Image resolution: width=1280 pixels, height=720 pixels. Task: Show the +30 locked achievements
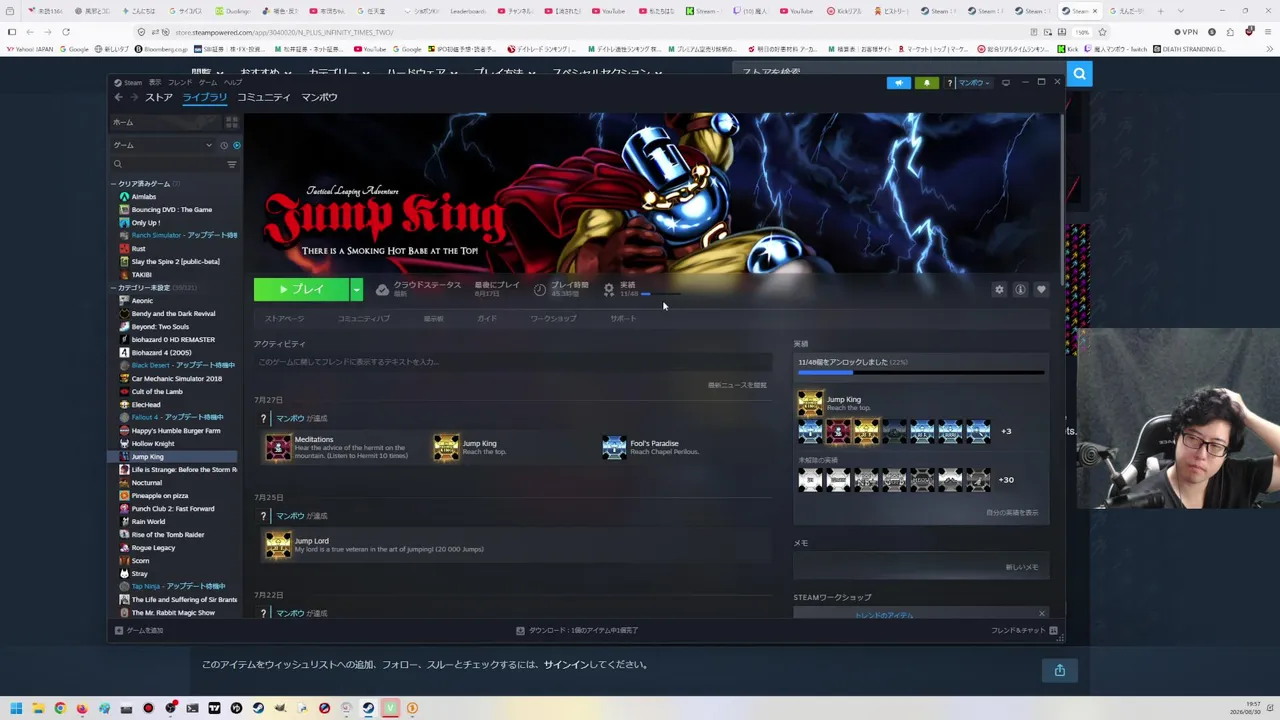pyautogui.click(x=1006, y=480)
